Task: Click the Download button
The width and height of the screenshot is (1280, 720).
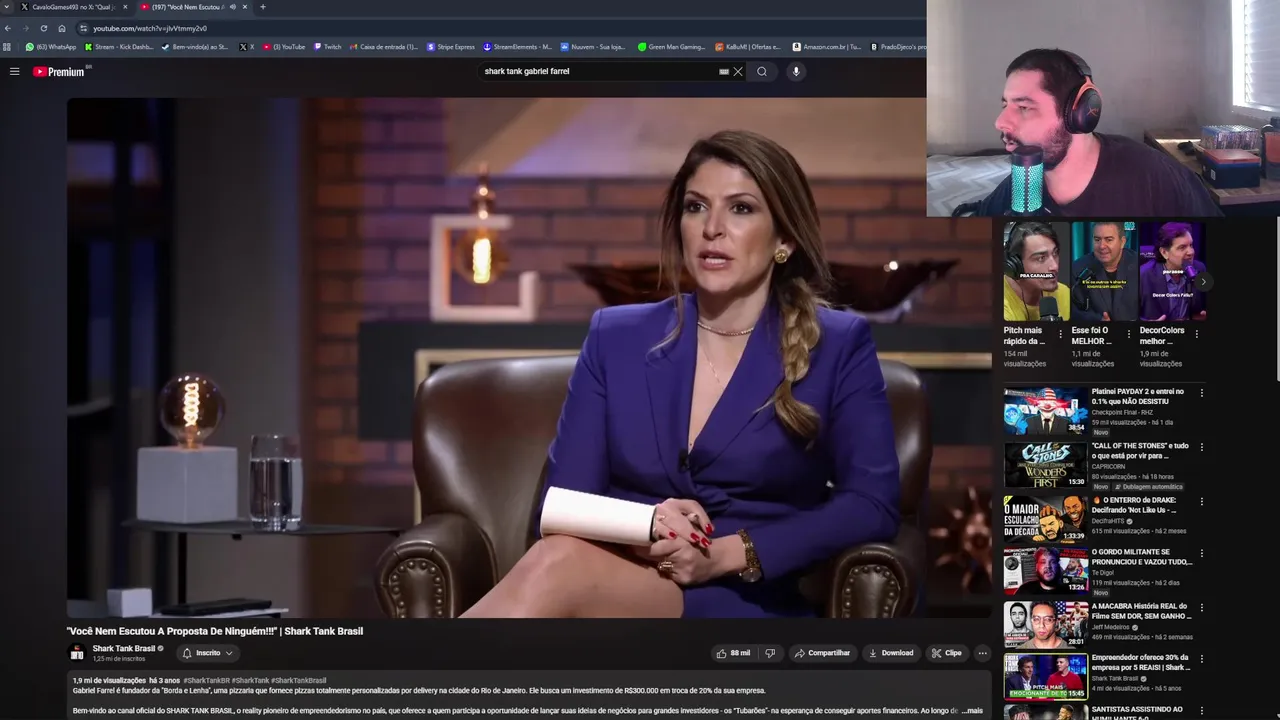Action: (x=891, y=653)
